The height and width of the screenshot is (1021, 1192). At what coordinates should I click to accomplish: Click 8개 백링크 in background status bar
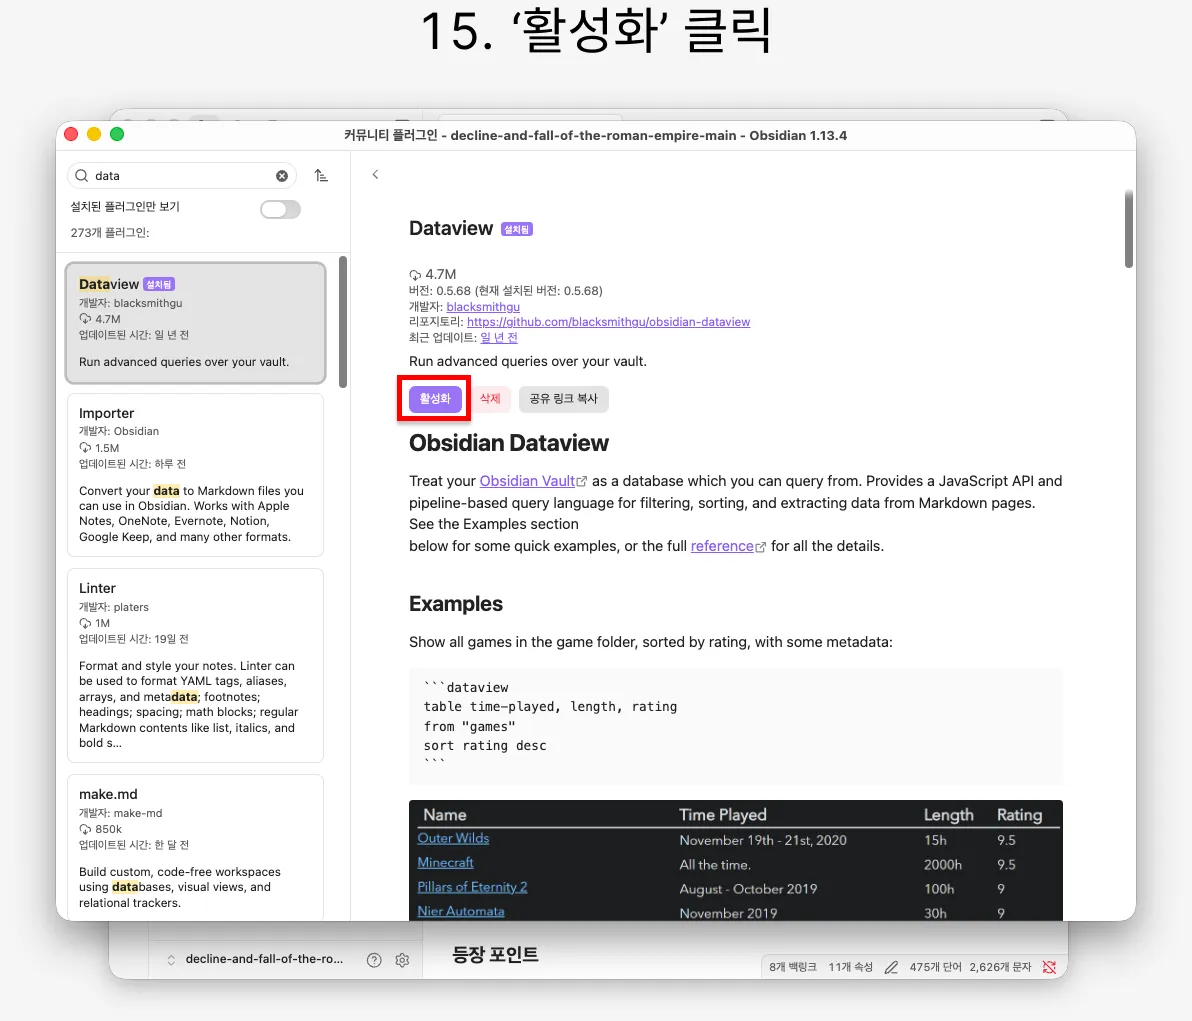click(x=792, y=967)
